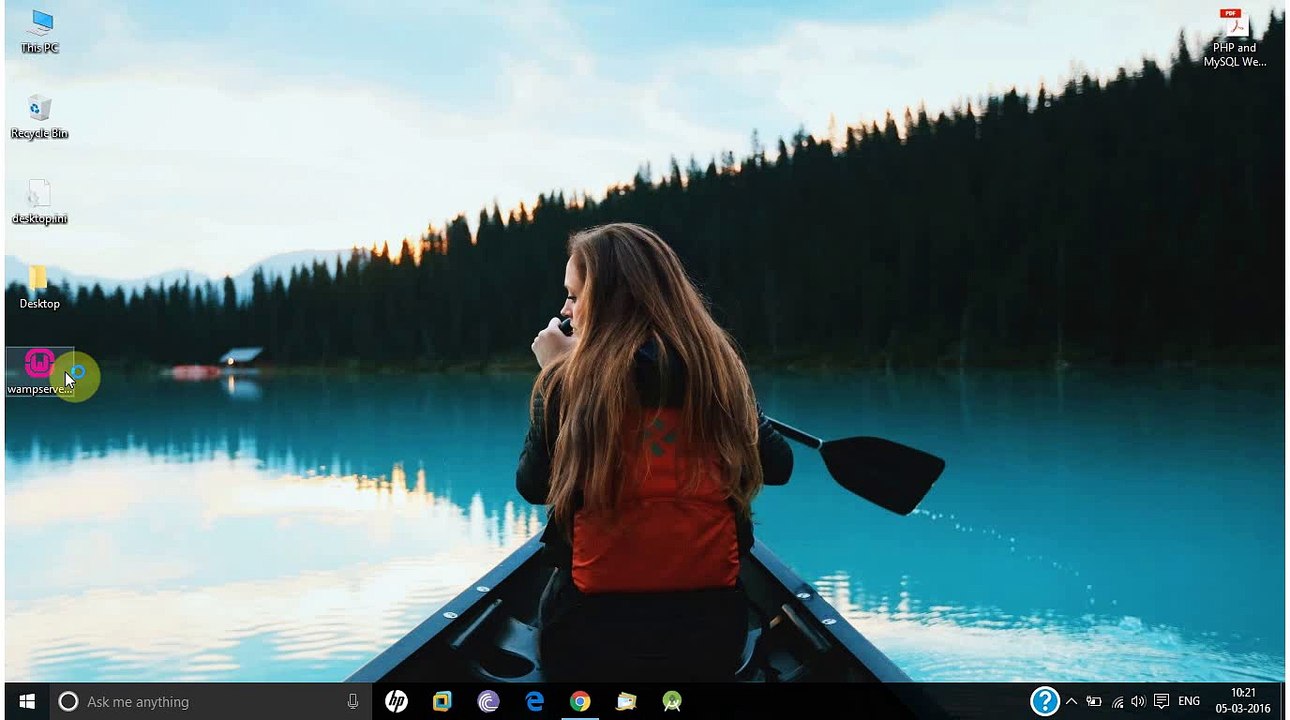Open the Windows Start menu

pyautogui.click(x=27, y=702)
